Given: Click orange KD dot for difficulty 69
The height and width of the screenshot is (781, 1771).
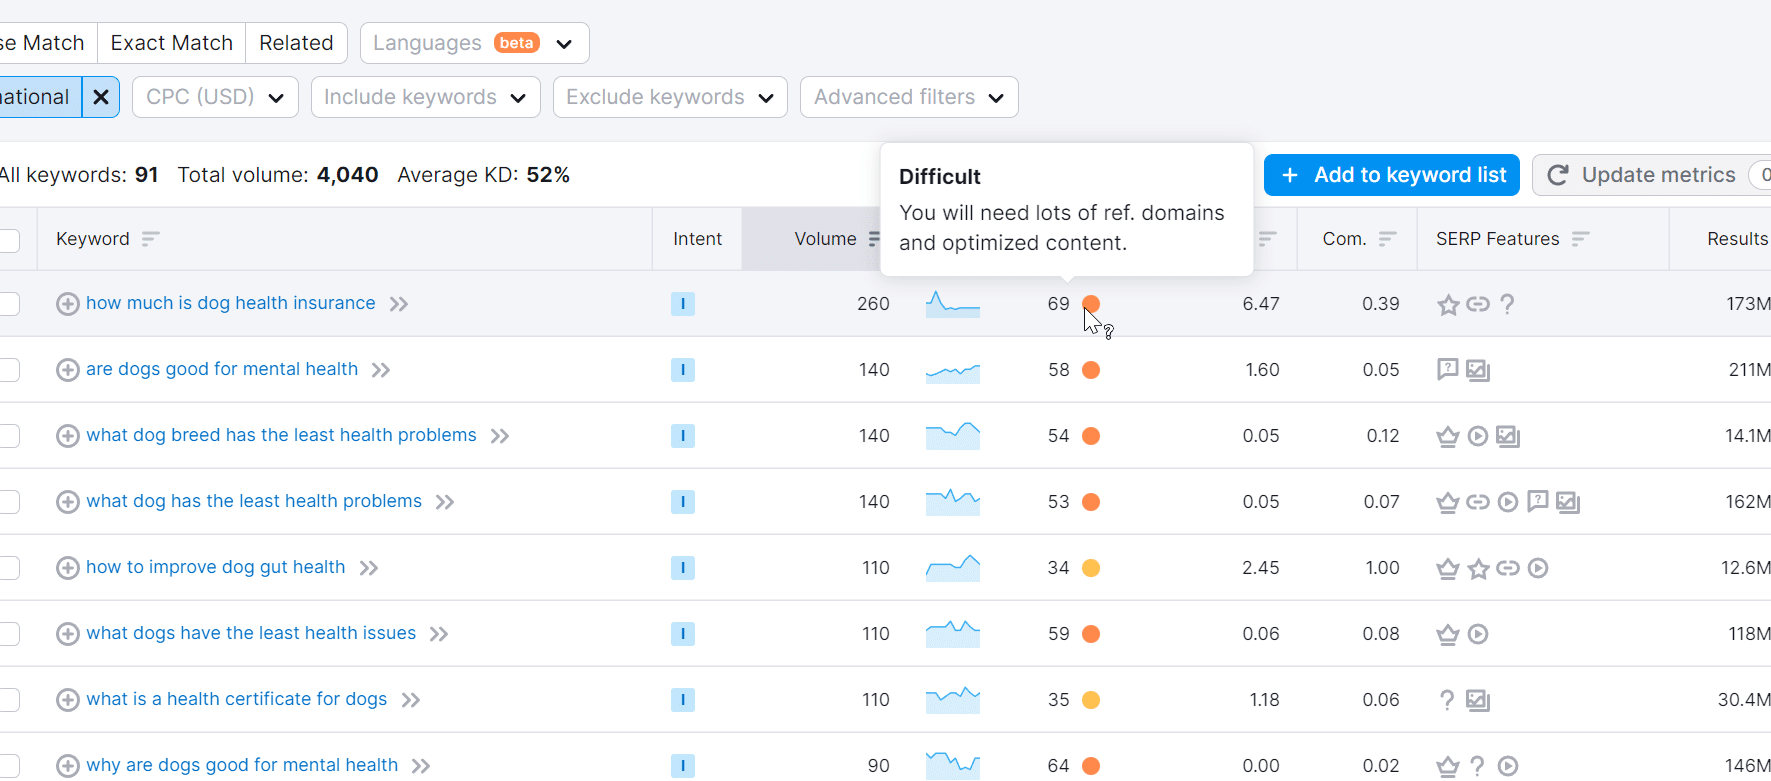Looking at the screenshot, I should coord(1091,304).
